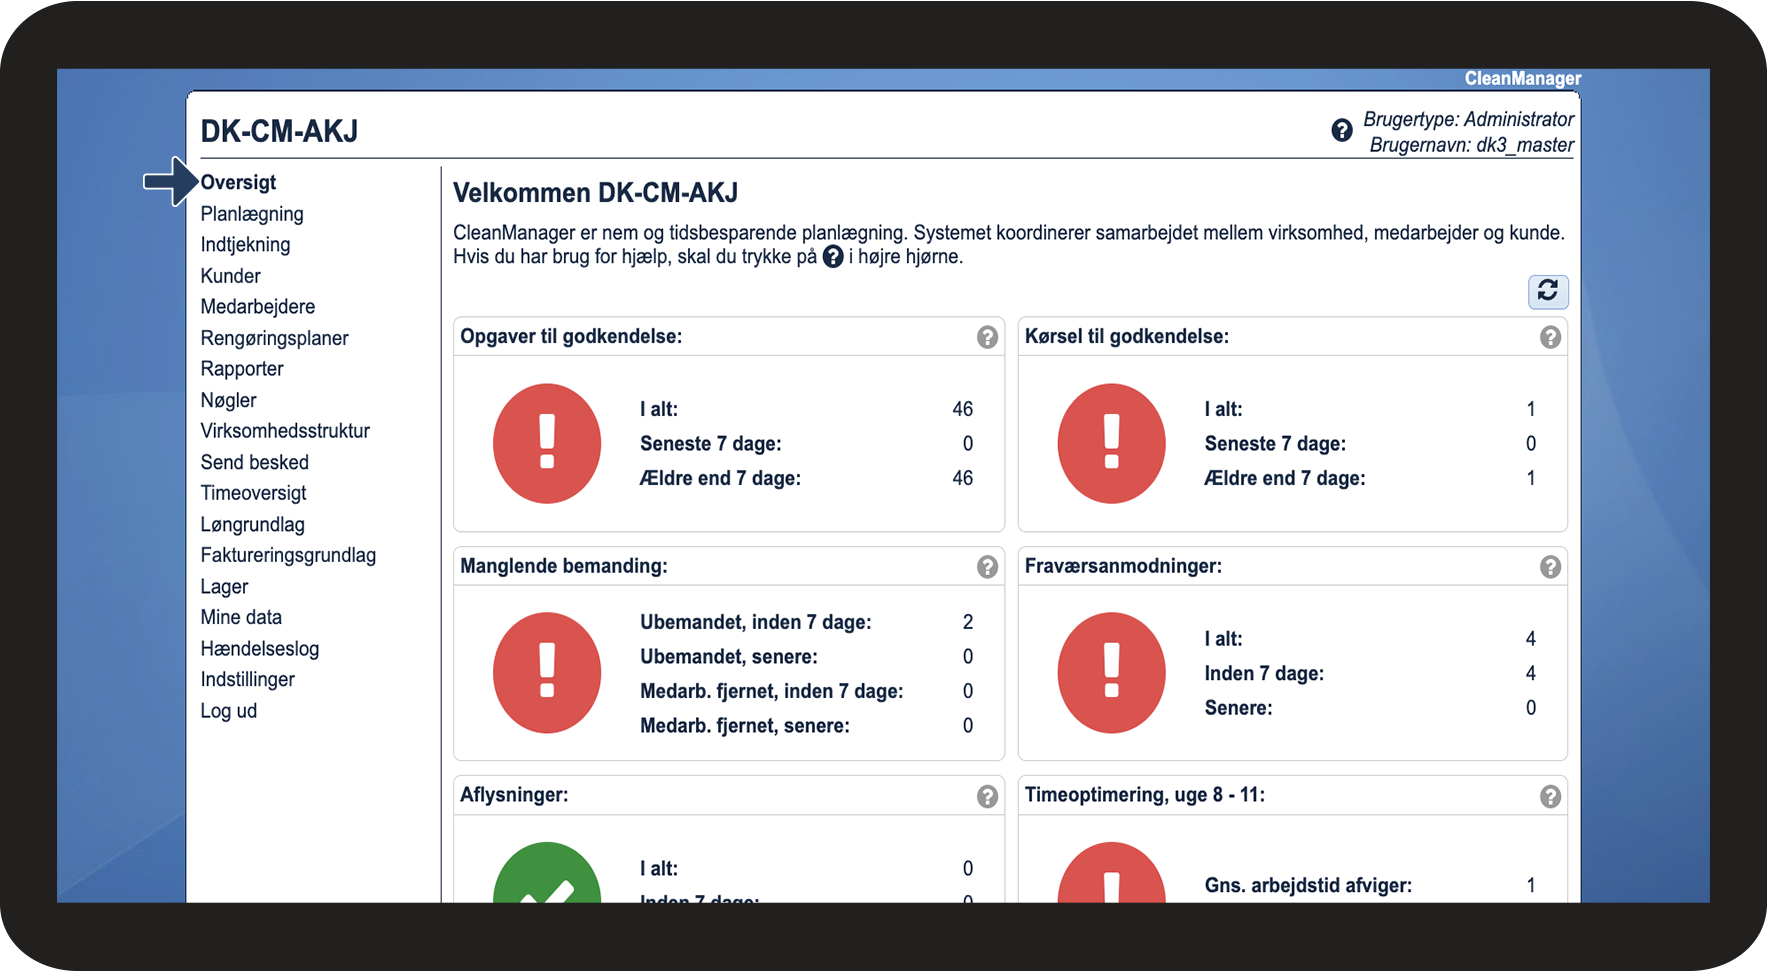Click the red alert icon in Fraværsanmodninger
1767x971 pixels.
coord(1111,672)
